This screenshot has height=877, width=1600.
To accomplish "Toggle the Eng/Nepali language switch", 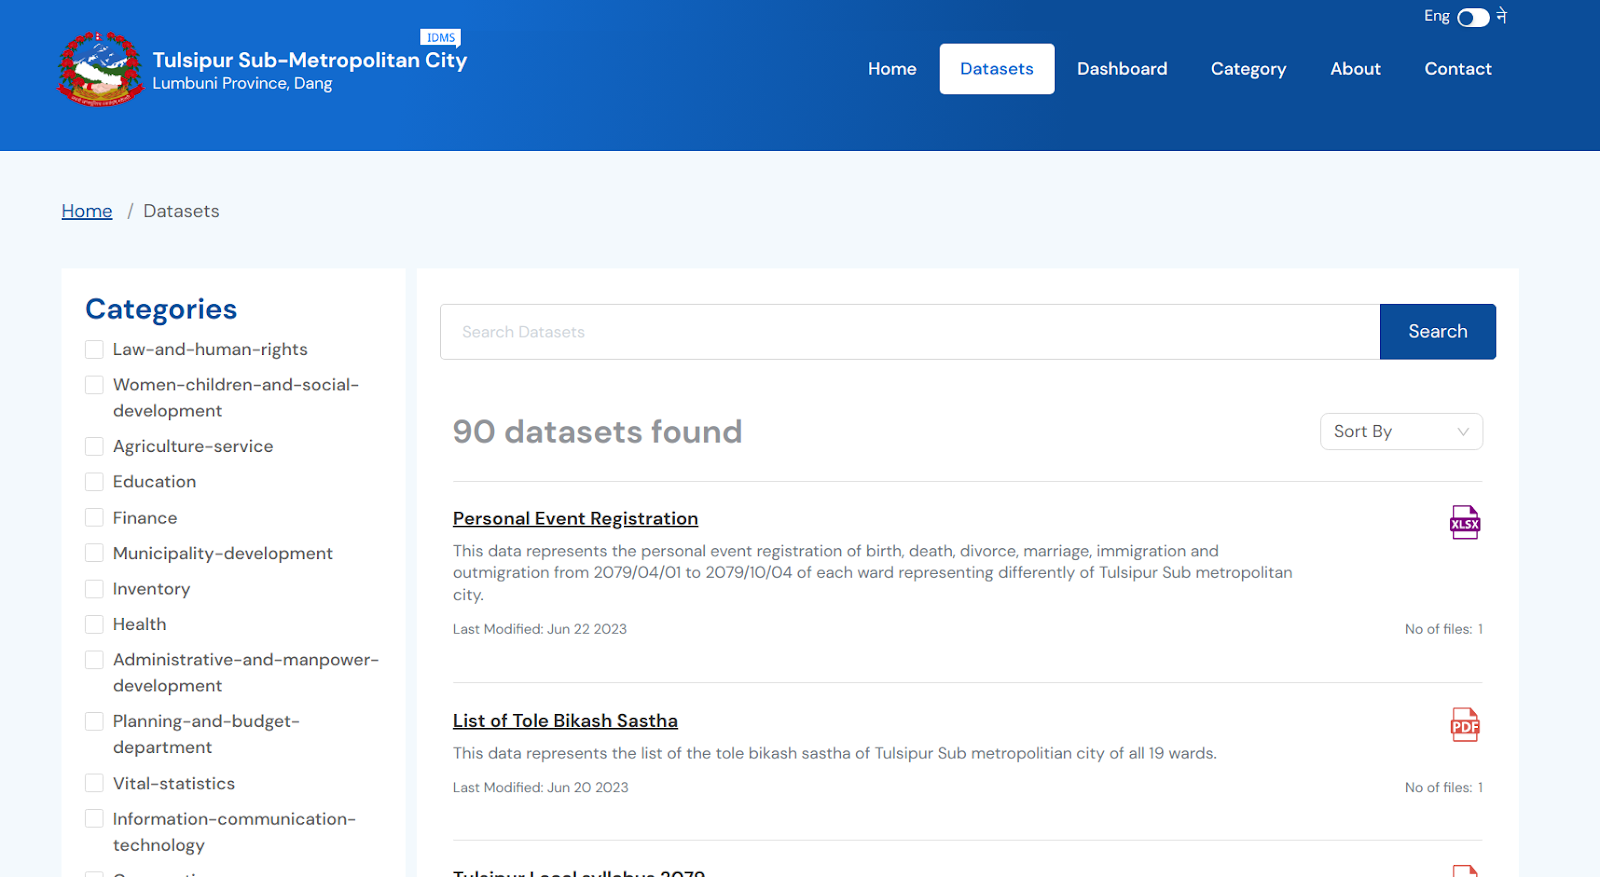I will coord(1473,17).
